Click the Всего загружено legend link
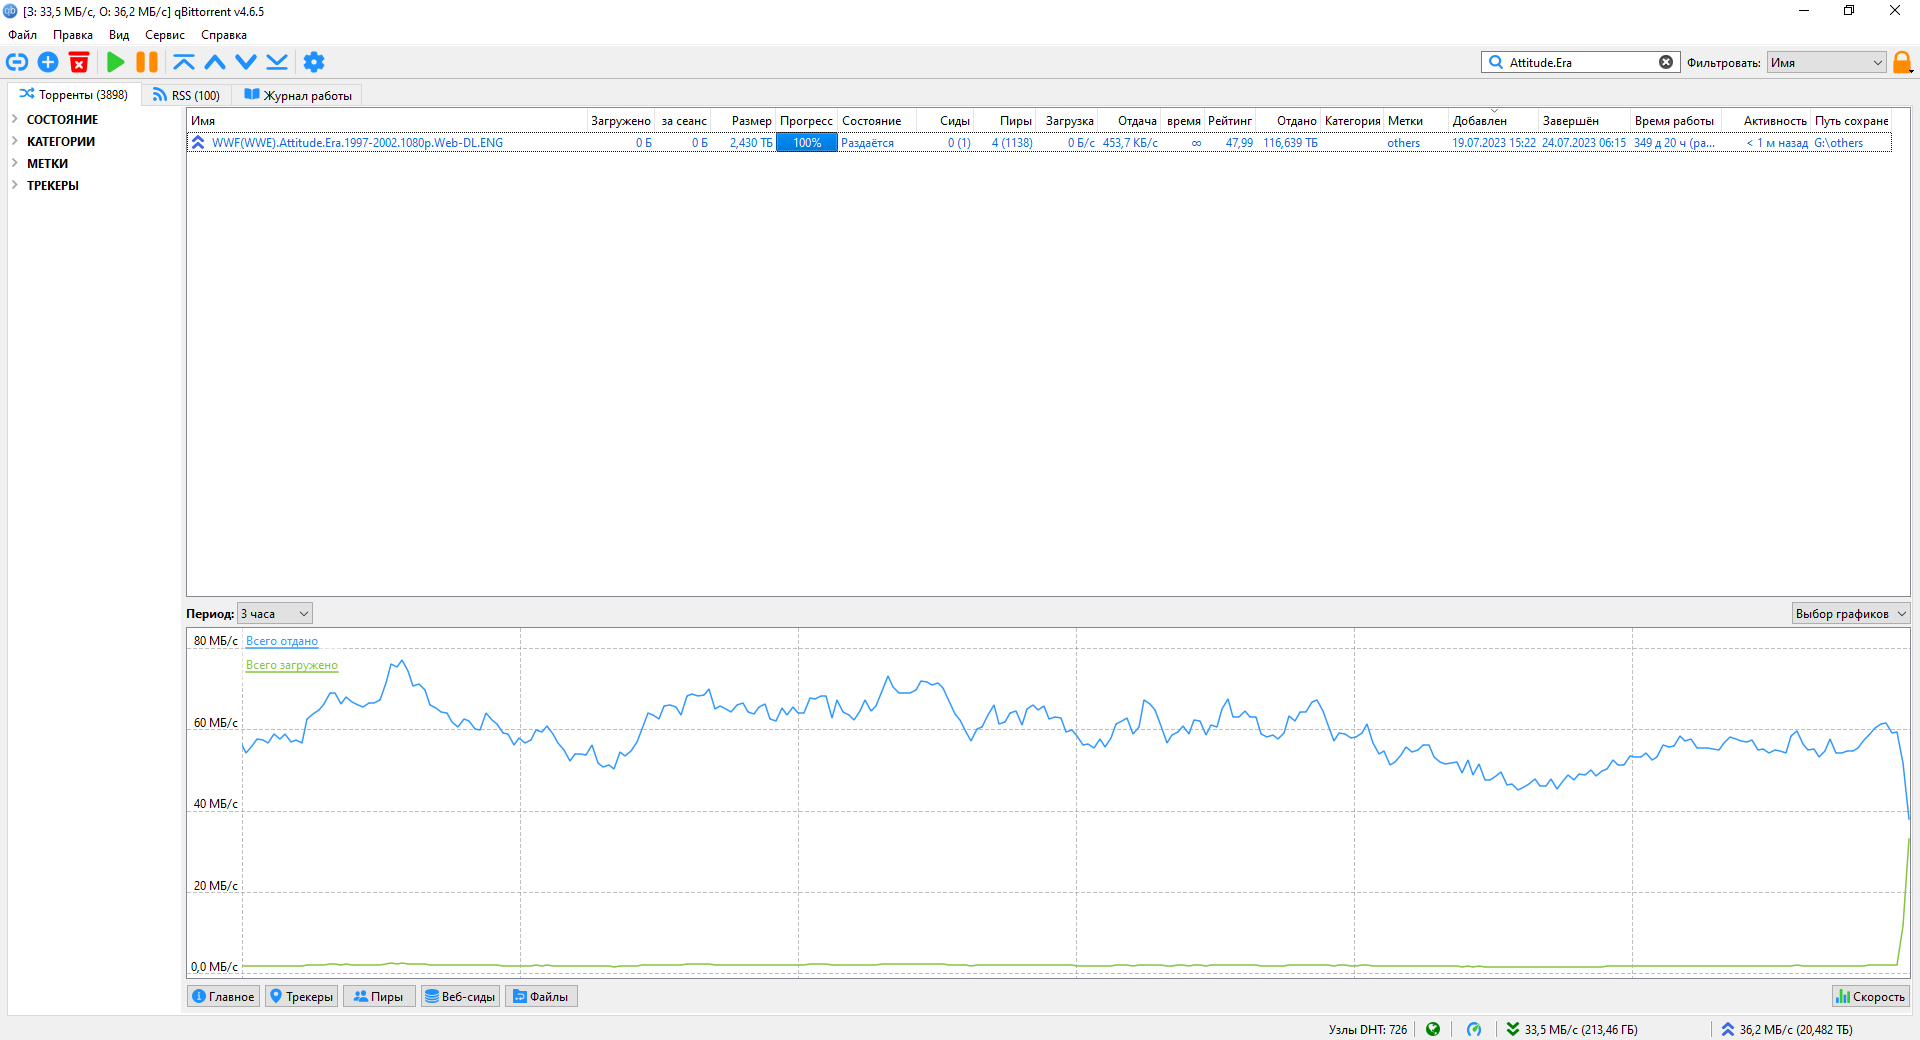Screen dimensions: 1920x1040 pyautogui.click(x=292, y=665)
